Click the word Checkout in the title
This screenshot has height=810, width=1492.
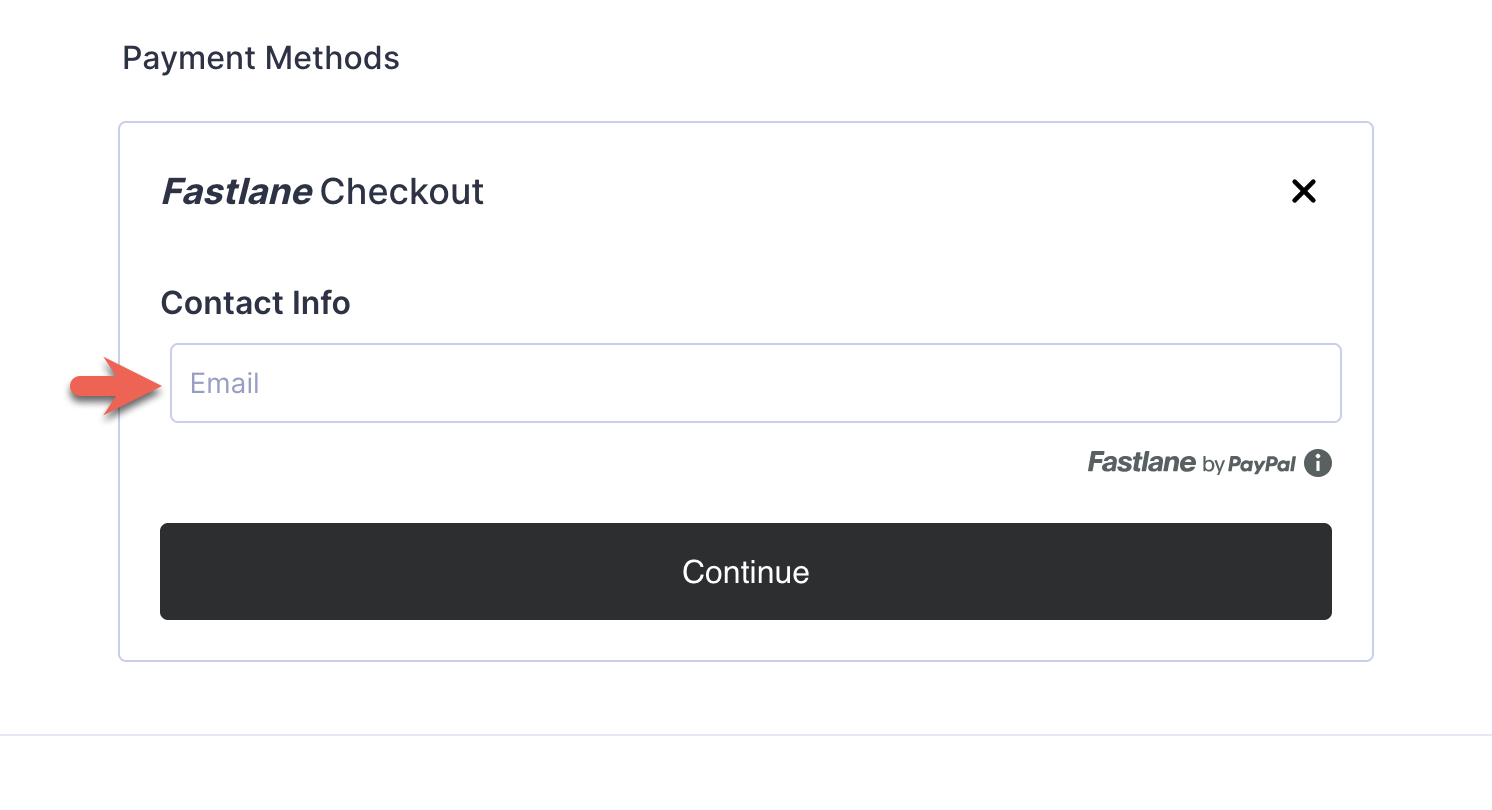click(402, 191)
